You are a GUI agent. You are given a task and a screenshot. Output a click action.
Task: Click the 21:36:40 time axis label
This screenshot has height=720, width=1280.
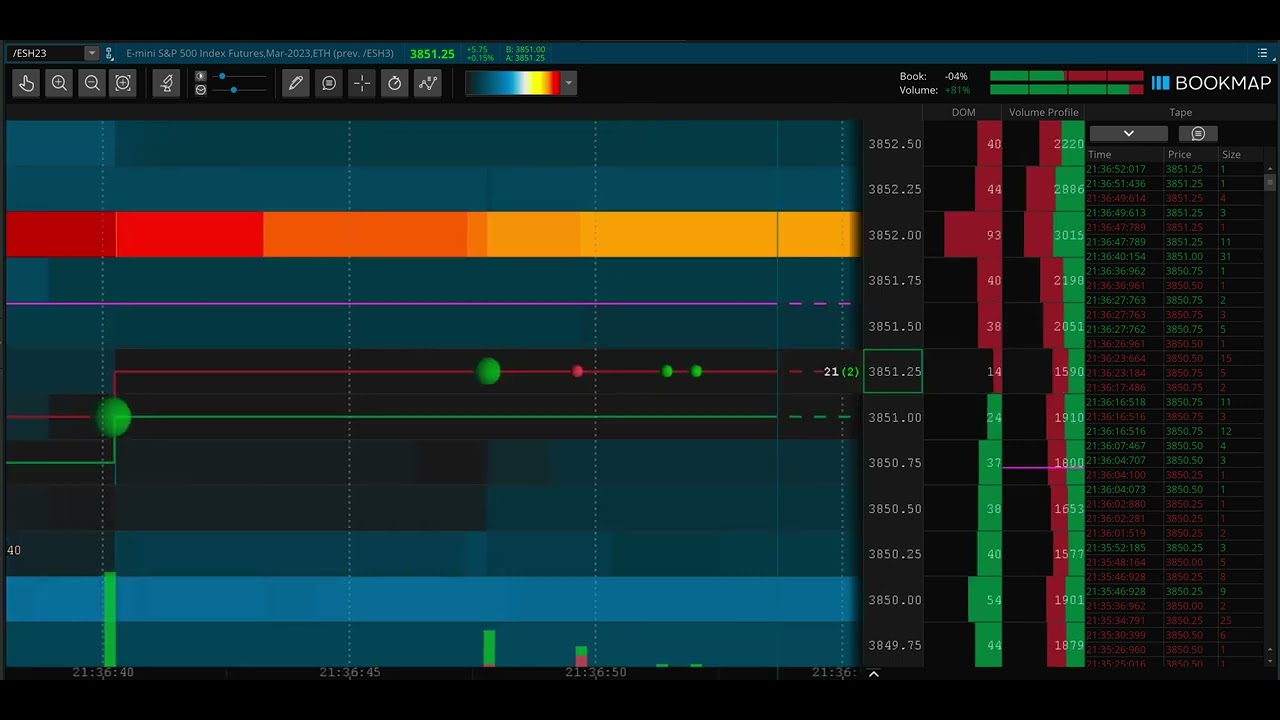103,673
